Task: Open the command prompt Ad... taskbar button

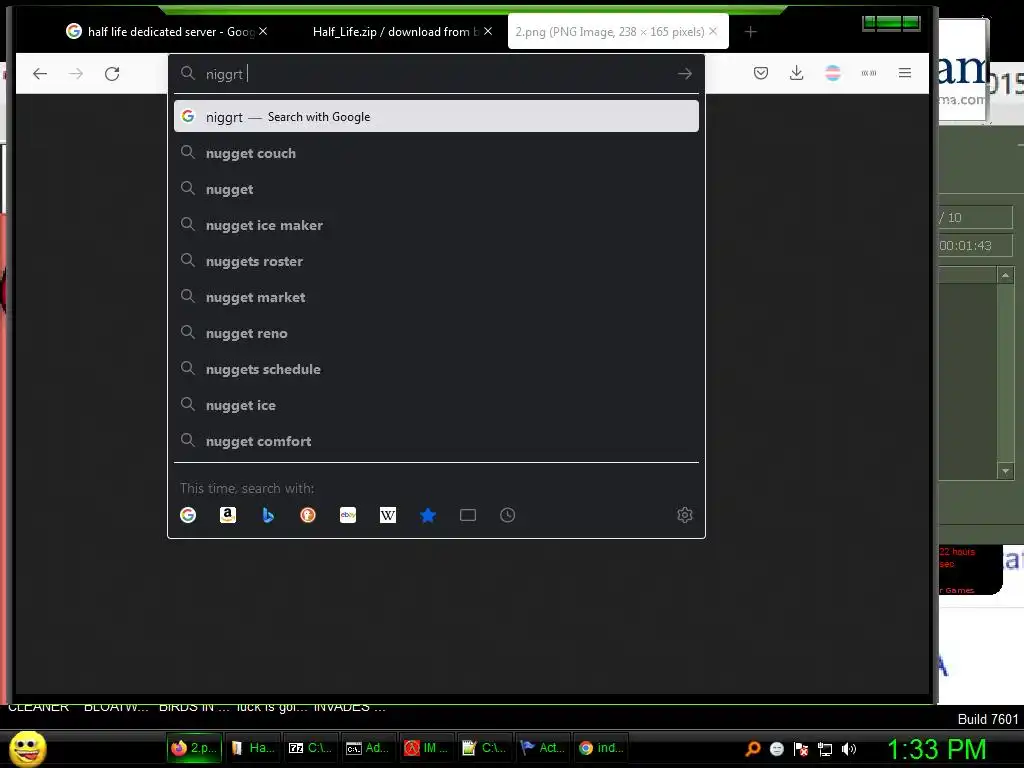Action: pyautogui.click(x=368, y=748)
